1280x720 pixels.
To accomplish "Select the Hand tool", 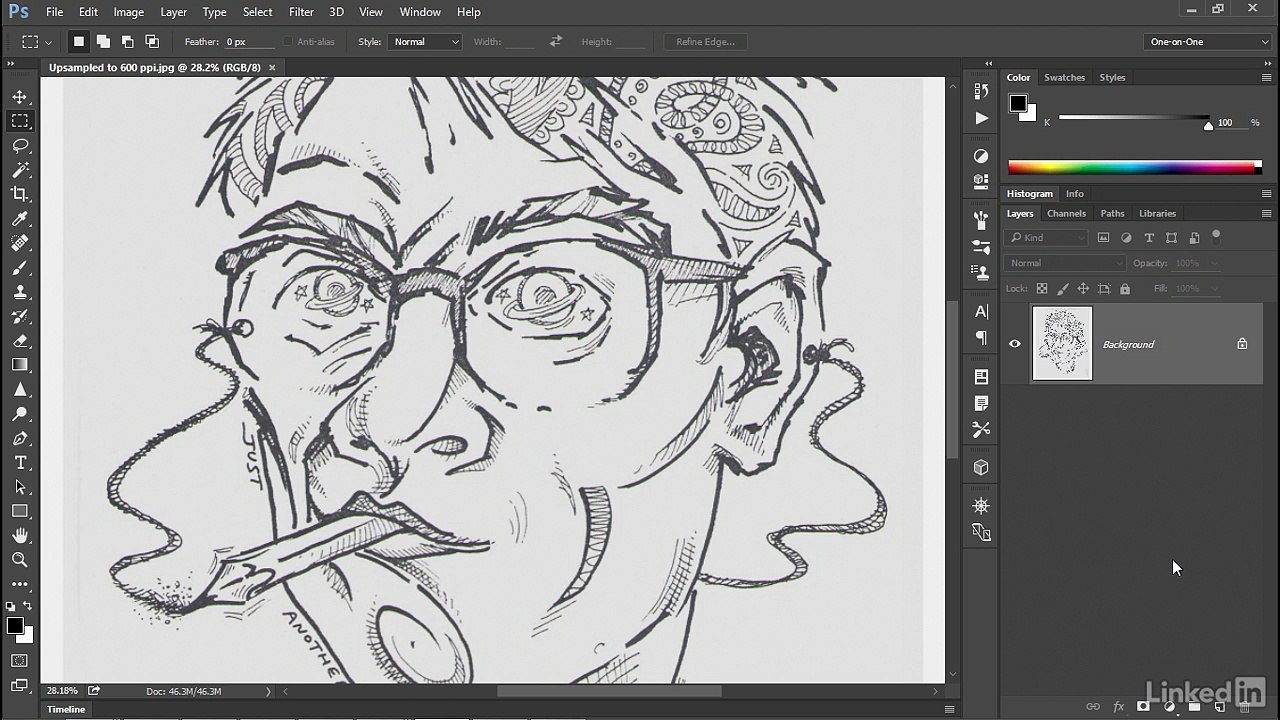I will (20, 536).
